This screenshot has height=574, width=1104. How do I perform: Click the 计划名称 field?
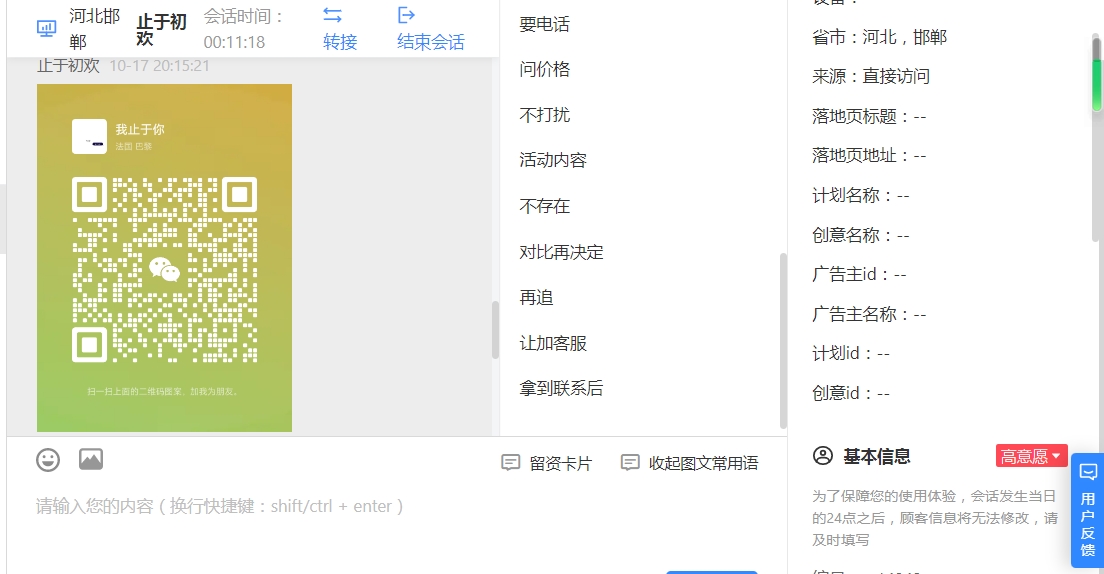(x=860, y=195)
